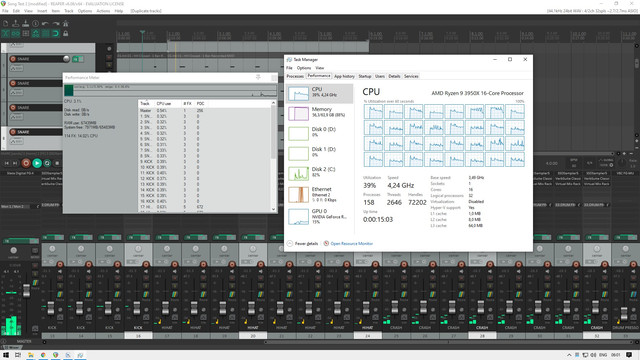Select Disk 2 (C:) in Task Manager sidebar
Image resolution: width=640 pixels, height=360 pixels.
(x=320, y=173)
